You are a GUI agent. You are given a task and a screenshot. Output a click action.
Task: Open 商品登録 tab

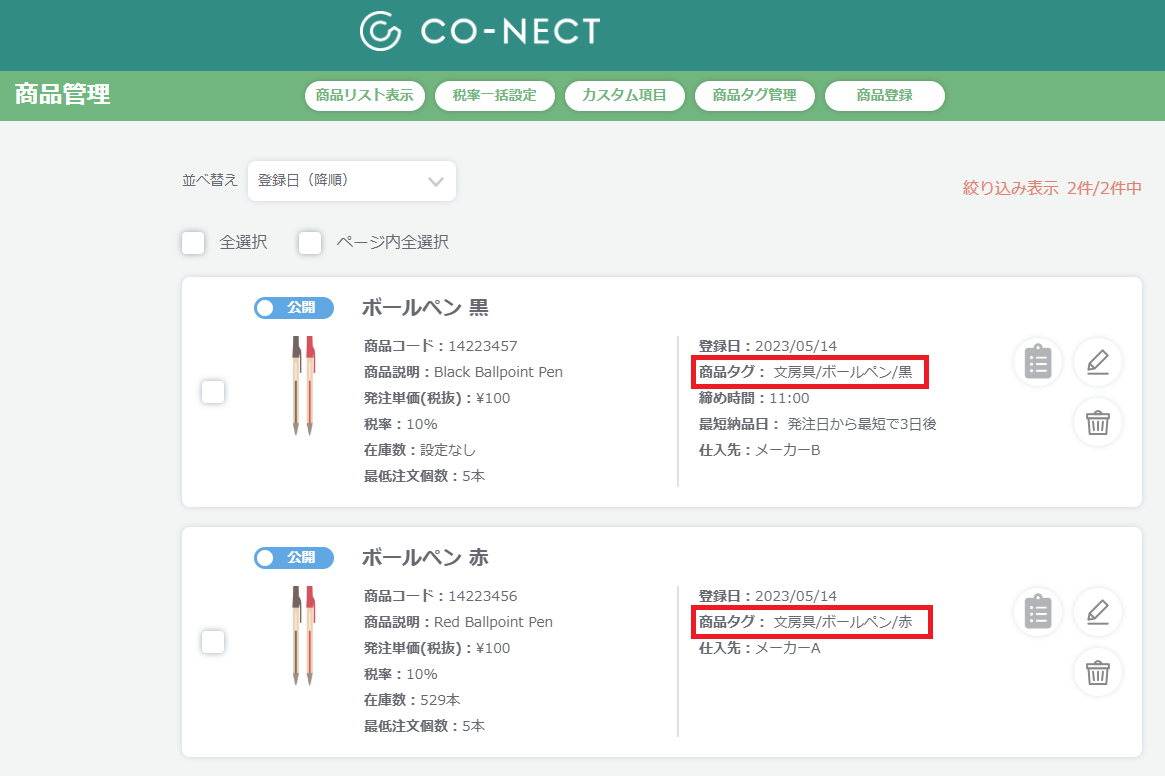(x=885, y=96)
